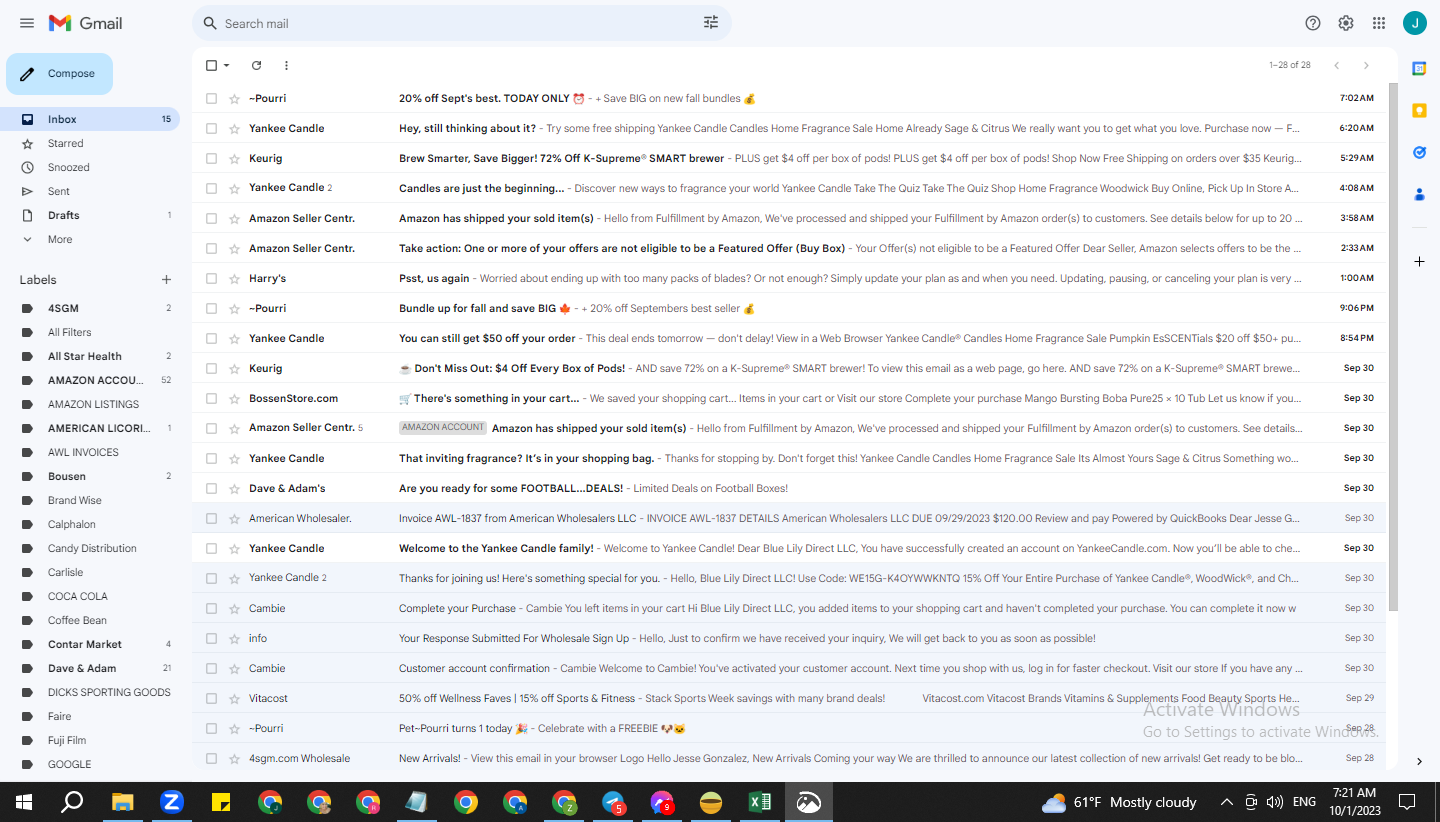The image size is (1440, 822).
Task: Open the weather widget in the taskbar
Action: click(1119, 802)
